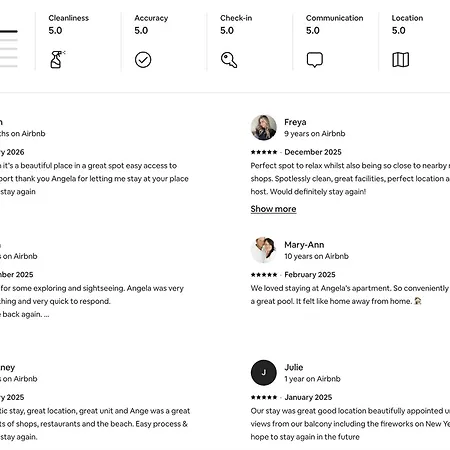Click the Location map icon
The width and height of the screenshot is (450, 450).
(x=400, y=60)
